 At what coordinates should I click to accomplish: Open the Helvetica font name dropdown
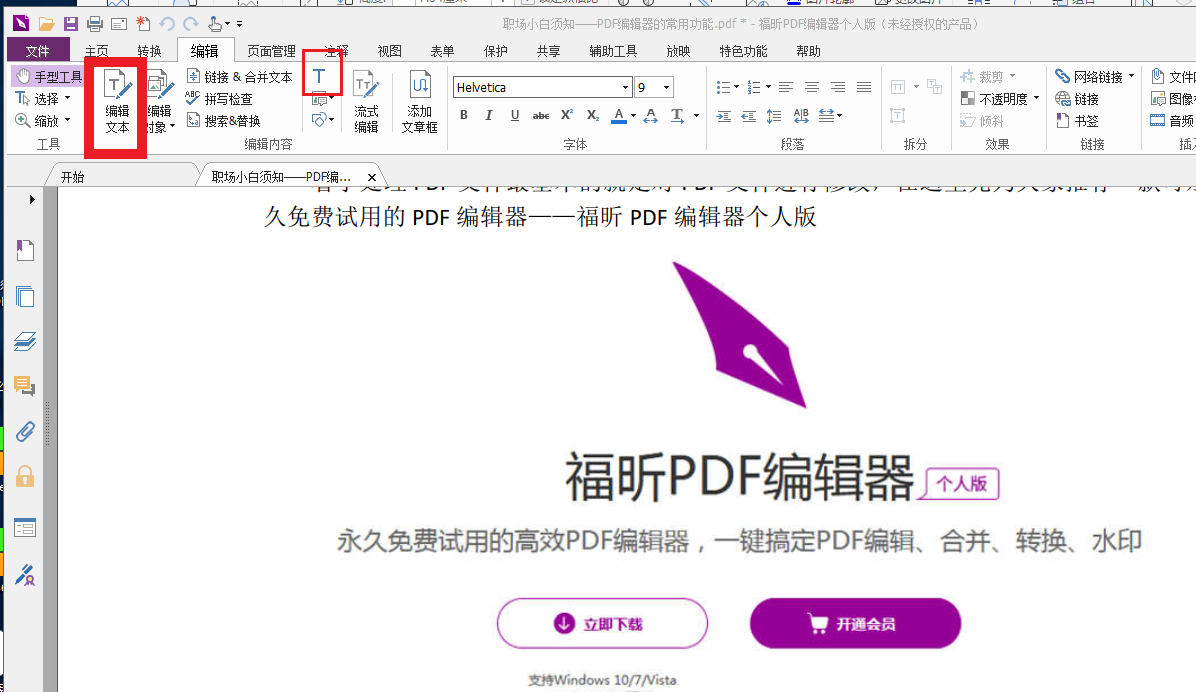(625, 87)
